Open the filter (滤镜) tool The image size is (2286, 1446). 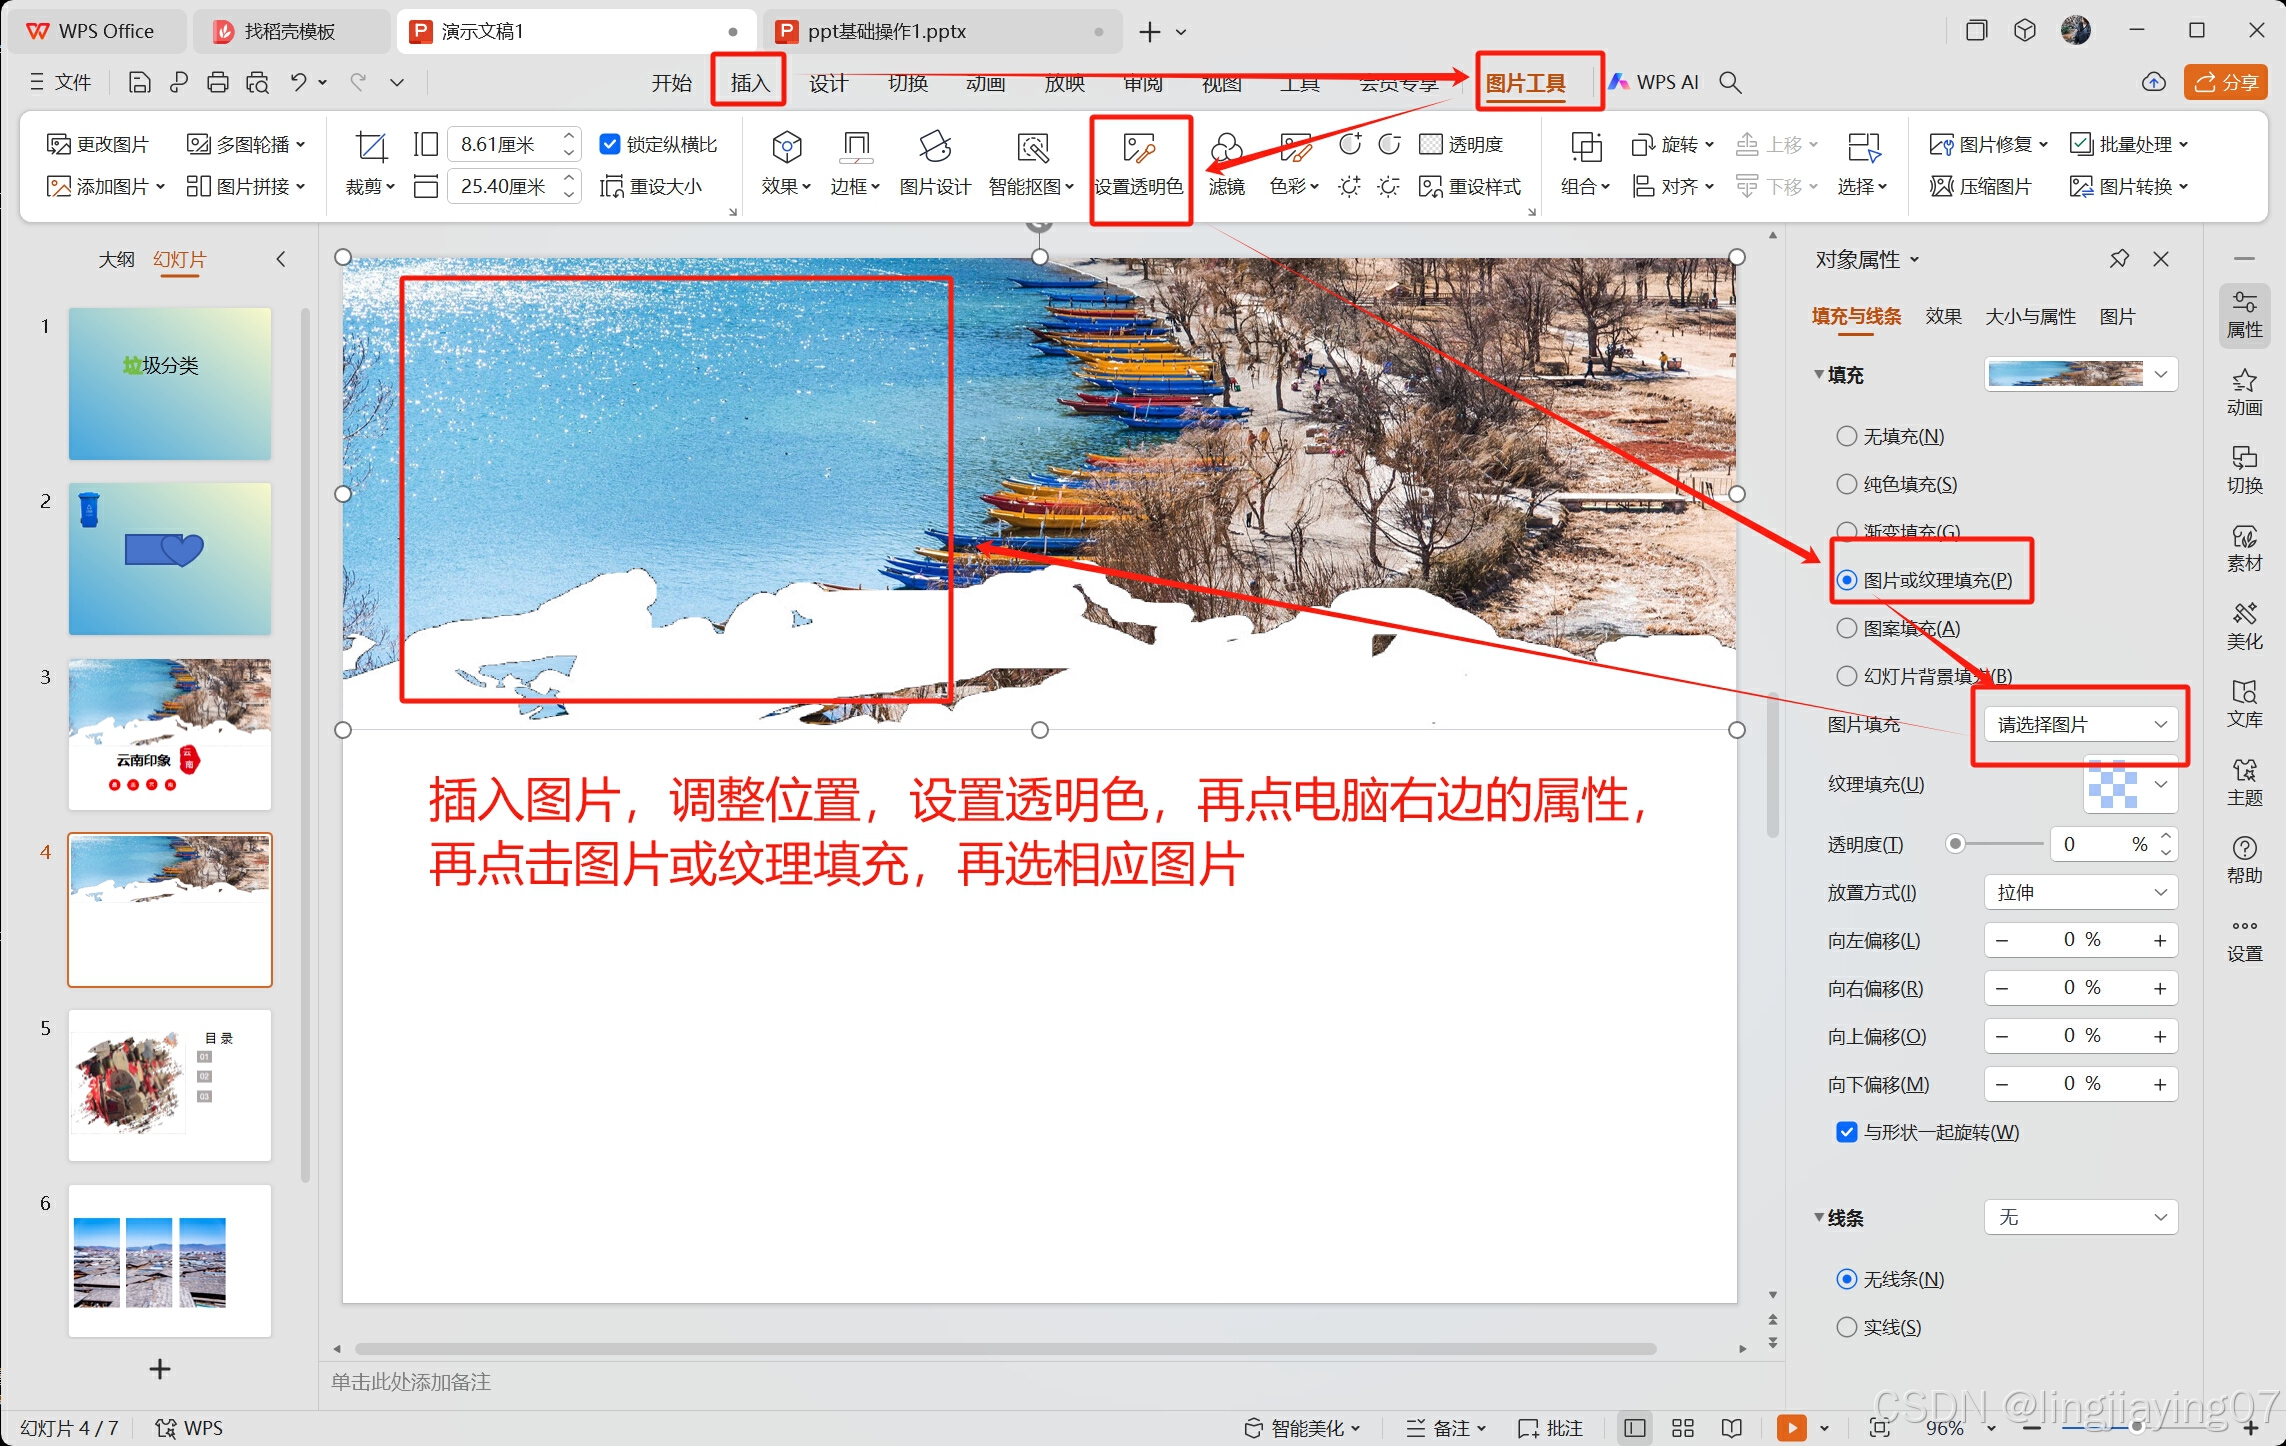pyautogui.click(x=1226, y=149)
